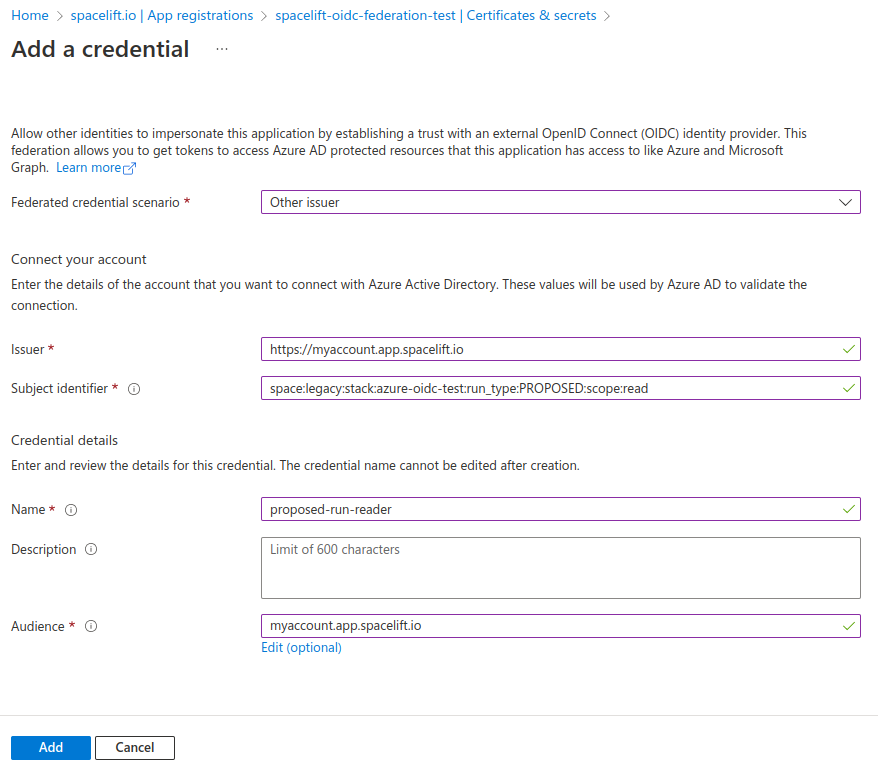878x770 pixels.
Task: Click the Description info icon
Action: (x=91, y=550)
